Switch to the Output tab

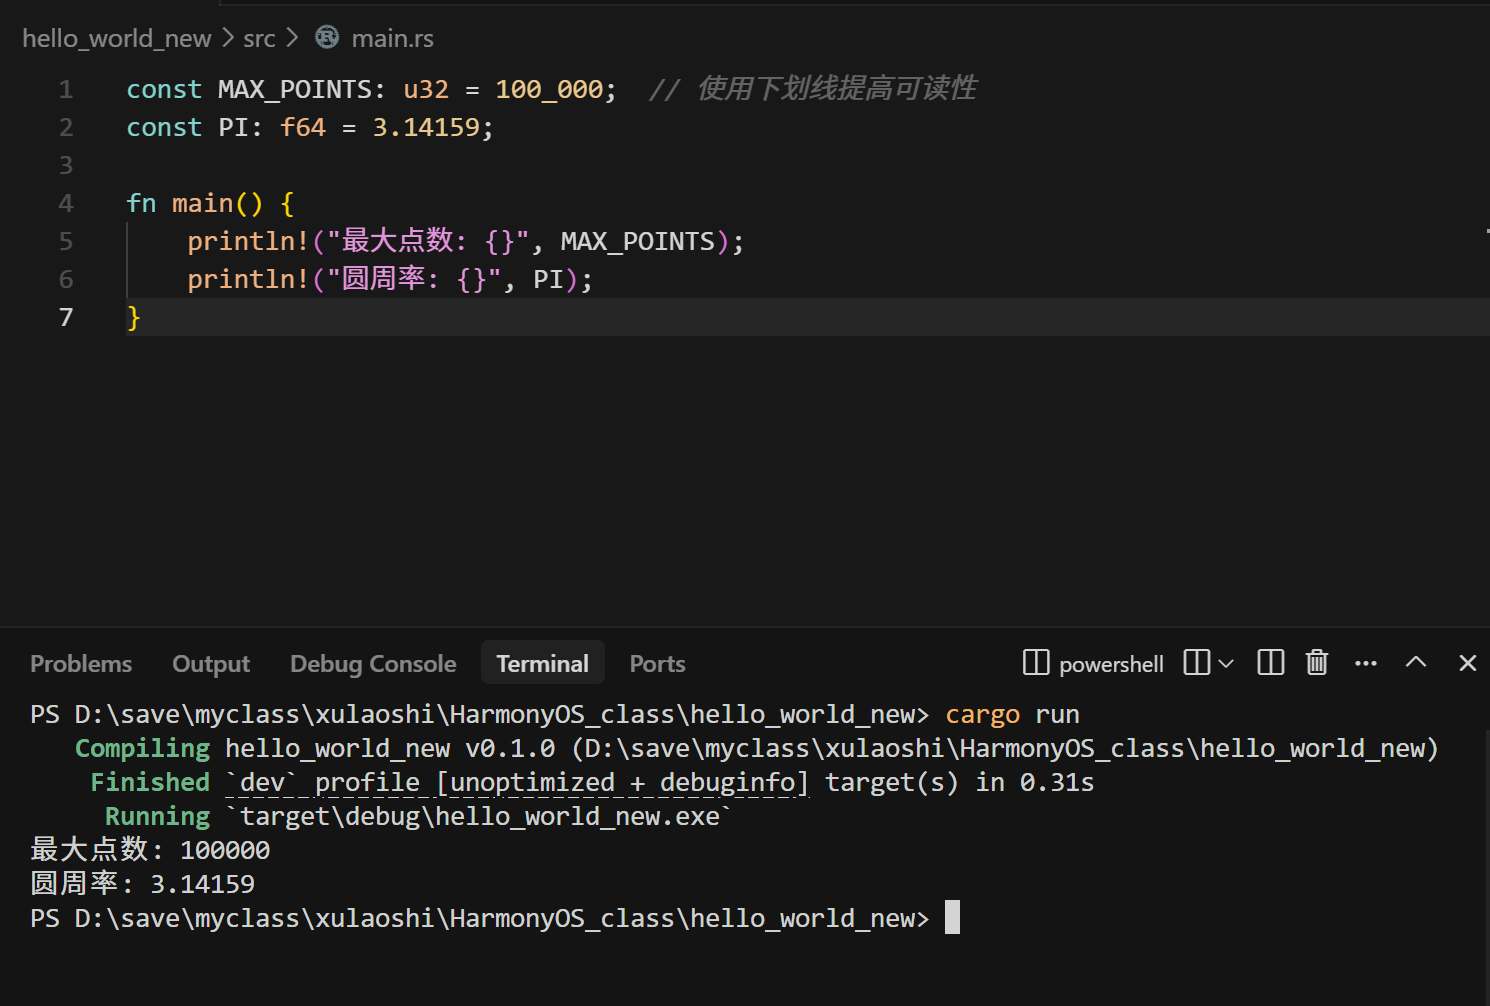click(211, 664)
